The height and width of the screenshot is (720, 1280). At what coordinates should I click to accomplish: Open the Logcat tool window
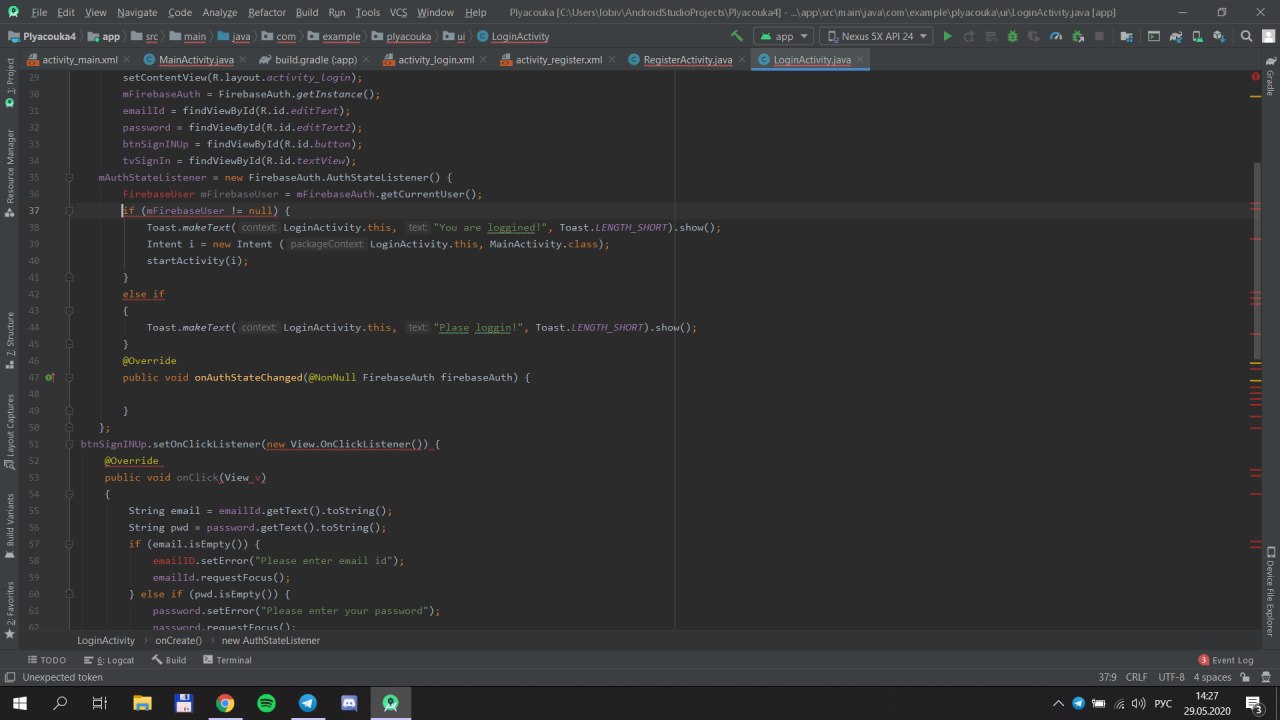point(109,660)
